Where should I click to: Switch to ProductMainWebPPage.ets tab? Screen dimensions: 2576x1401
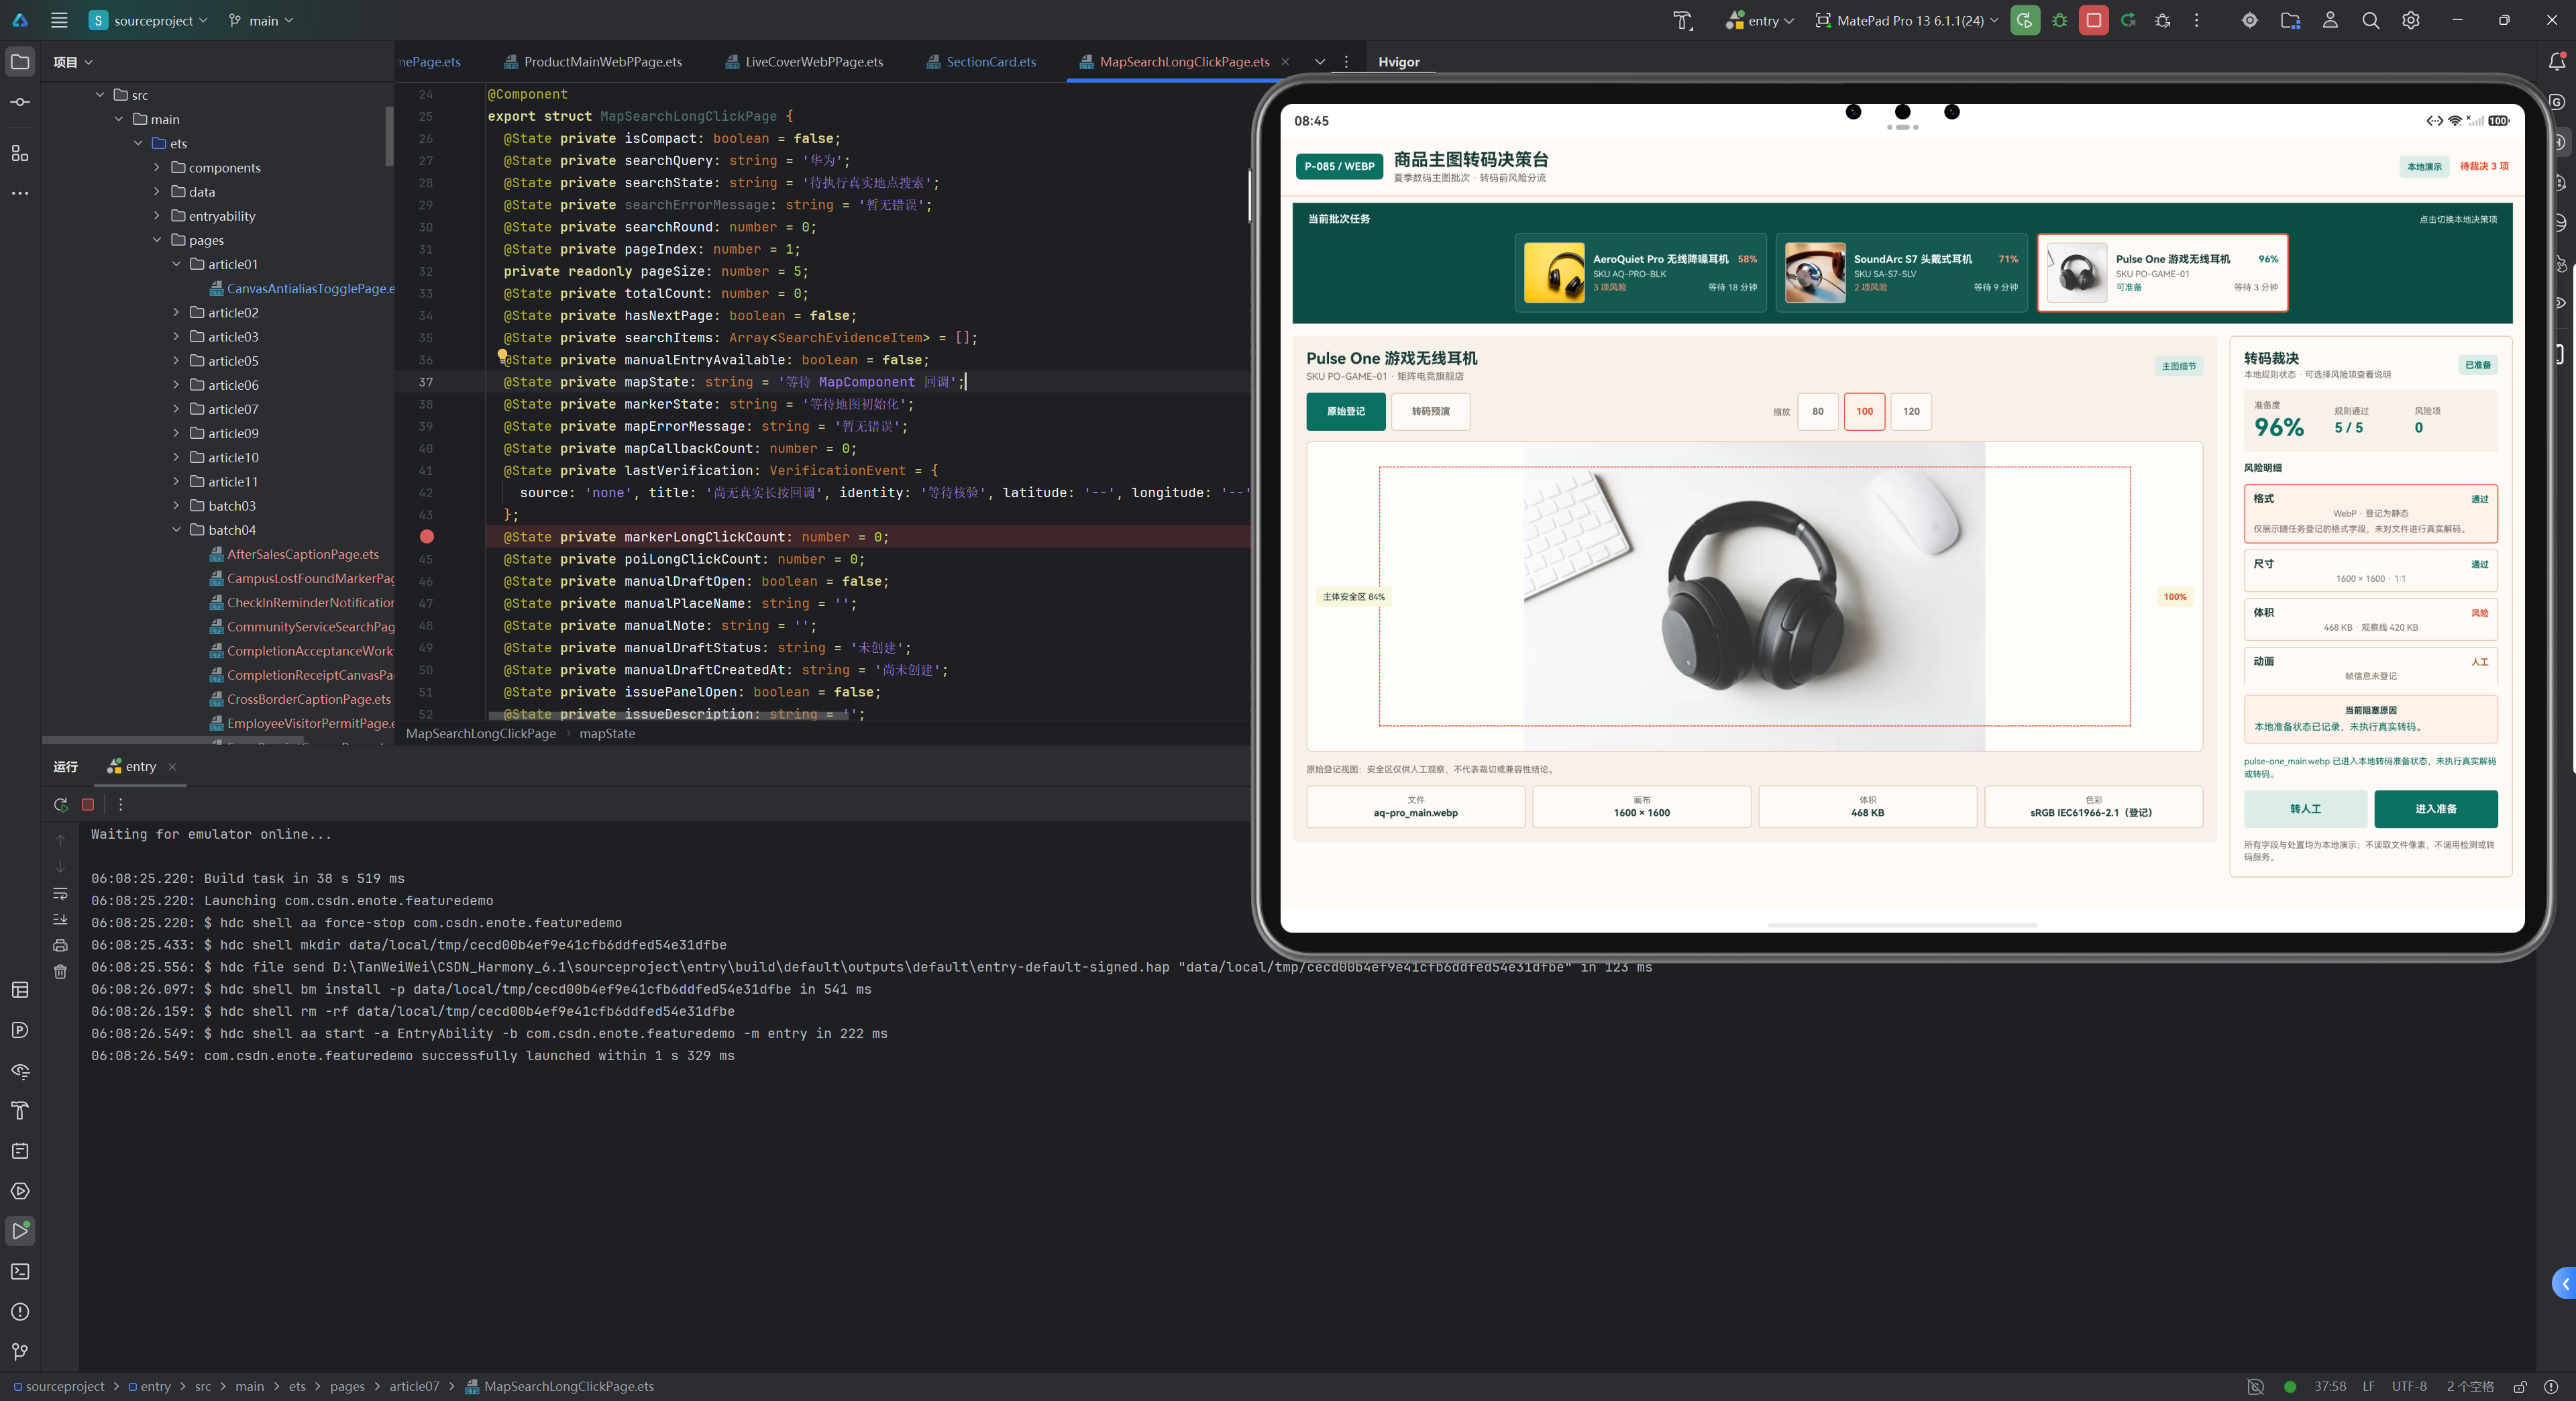(x=593, y=62)
